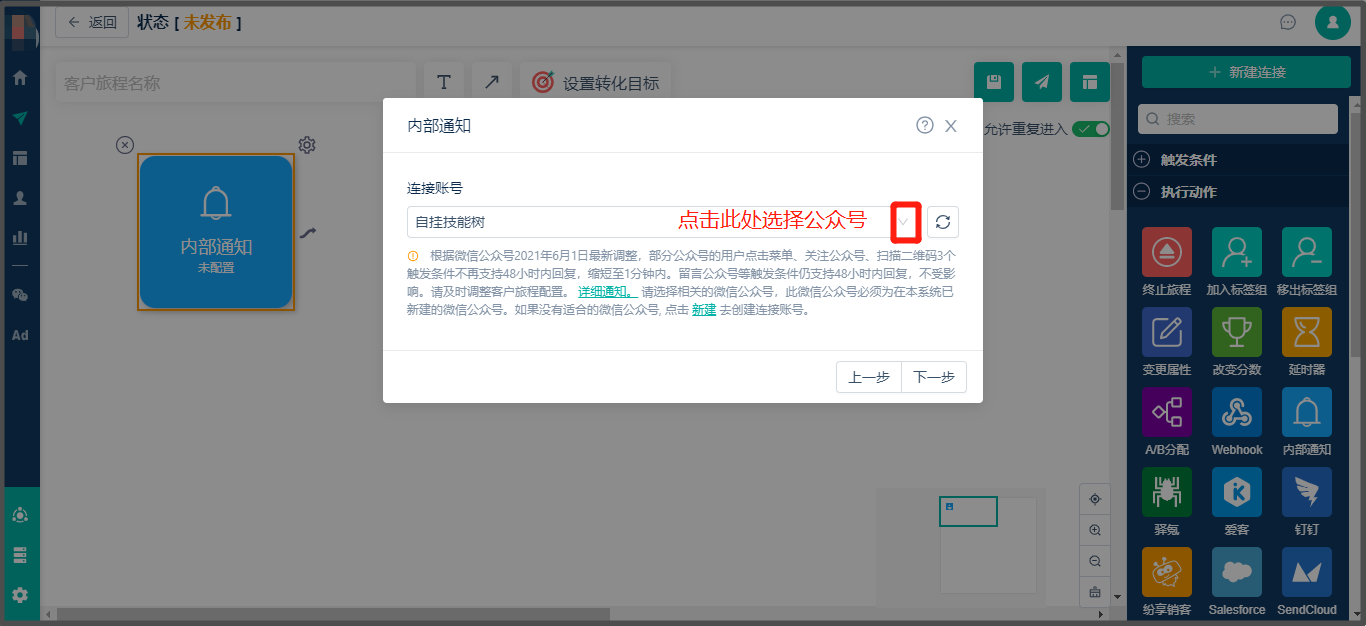Viewport: 1366px width, 626px height.
Task: Select the 驿氪 action icon
Action: click(x=1166, y=492)
